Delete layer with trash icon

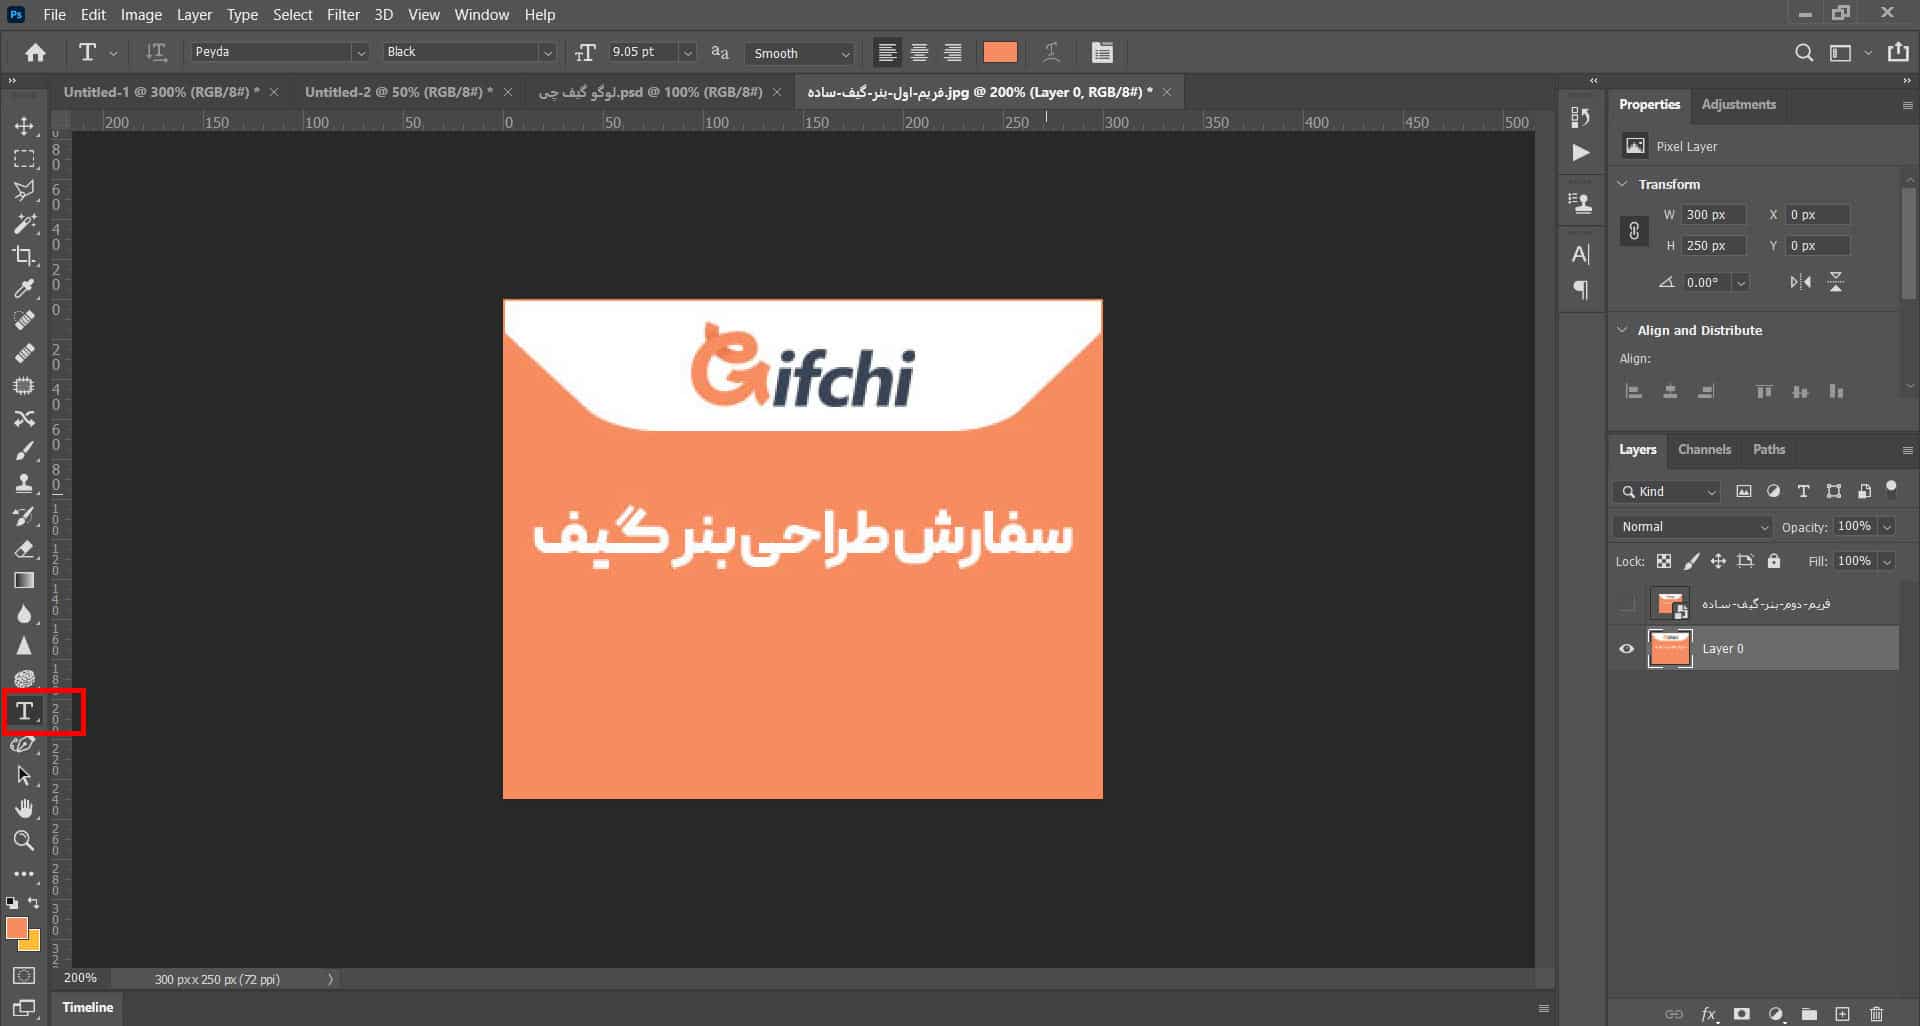[x=1876, y=1014]
